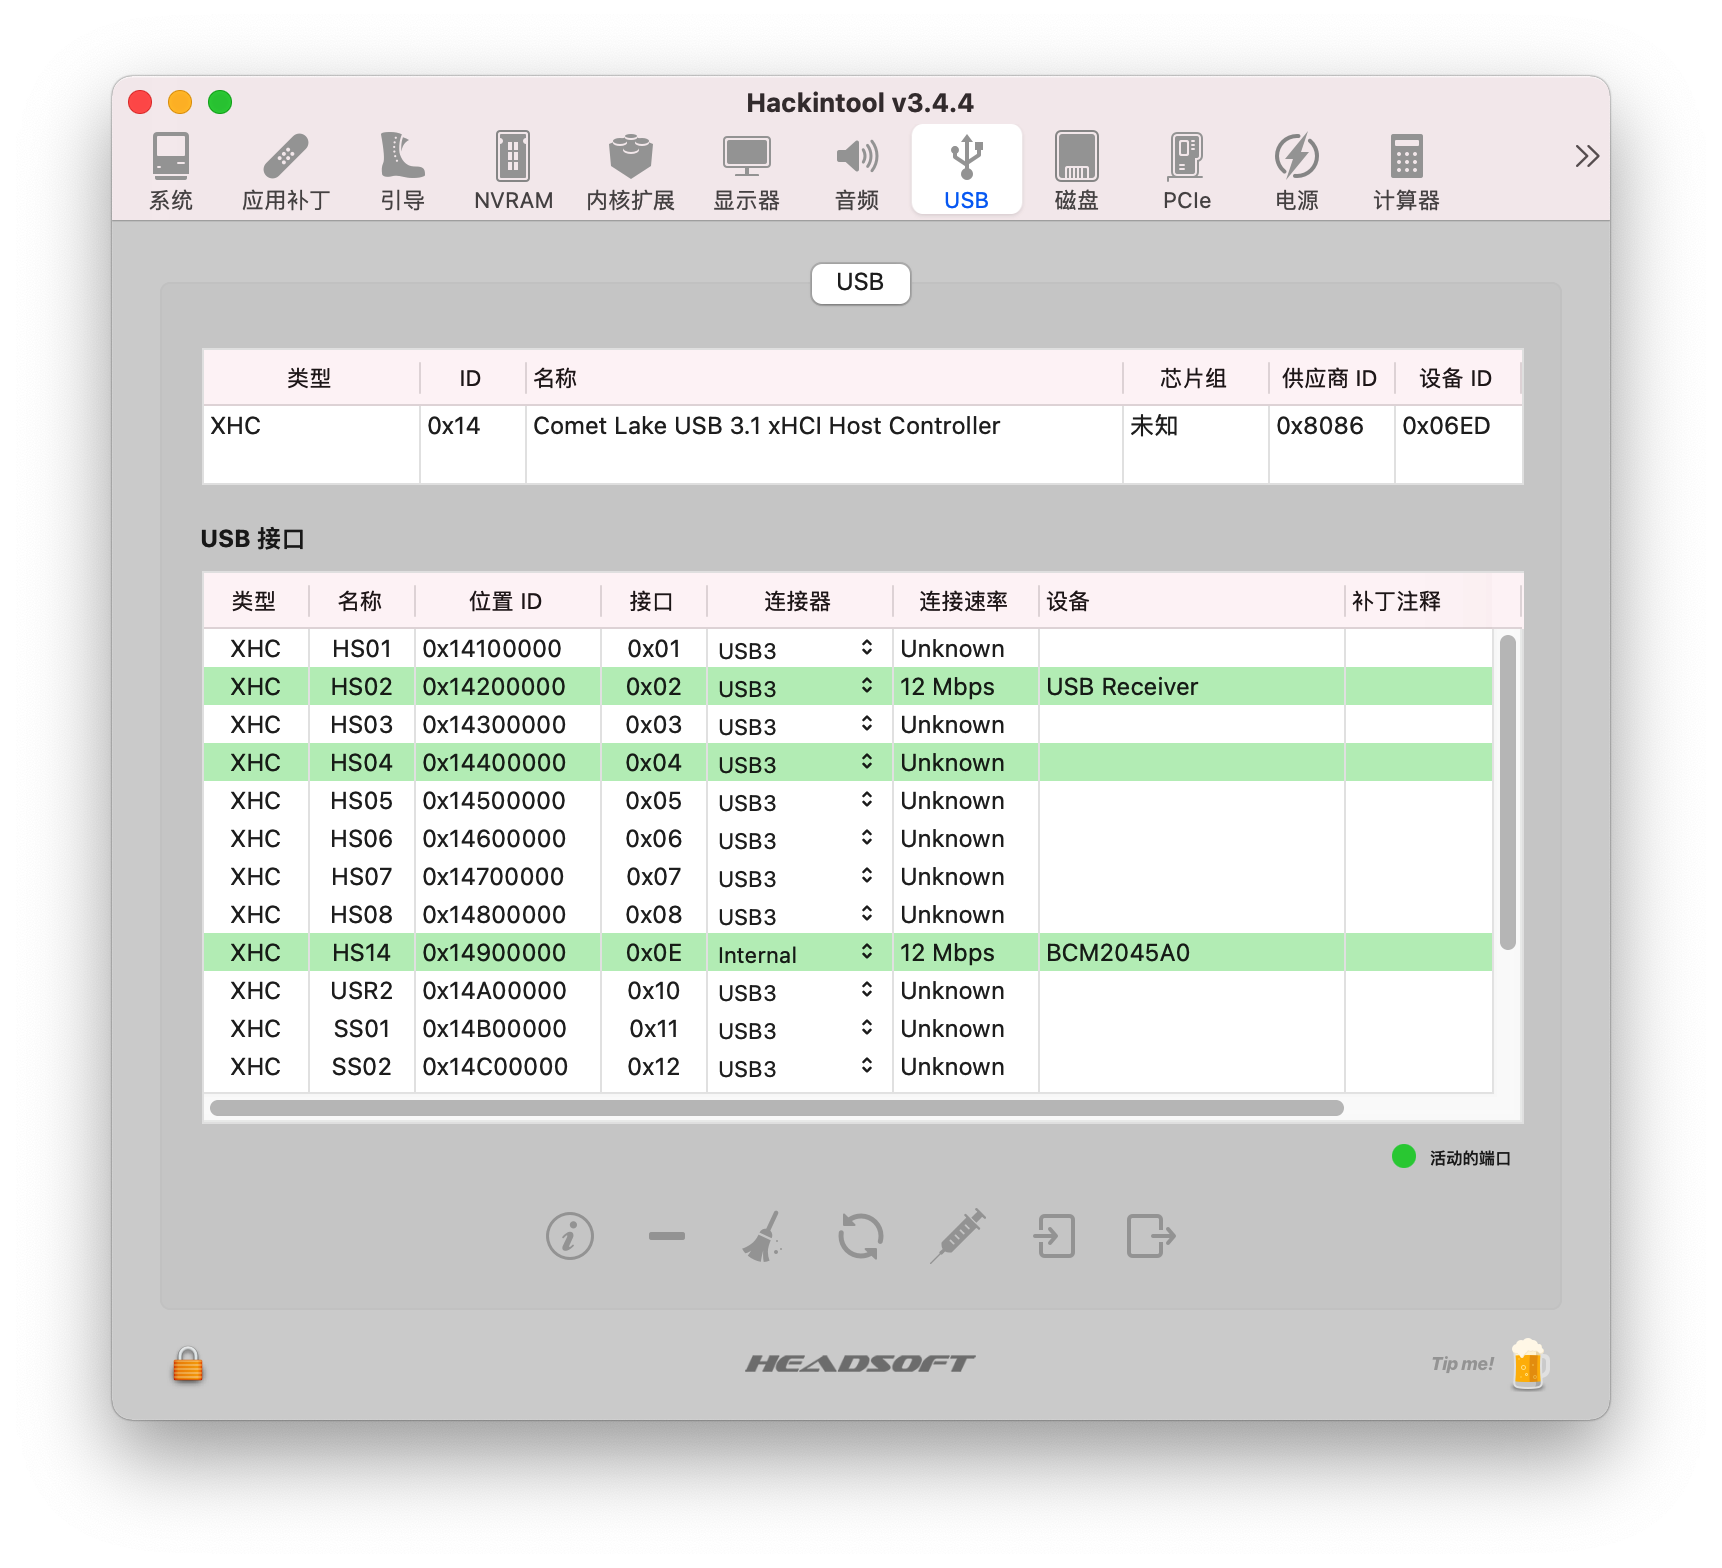
Task: Click the info button below the port list
Action: (570, 1237)
